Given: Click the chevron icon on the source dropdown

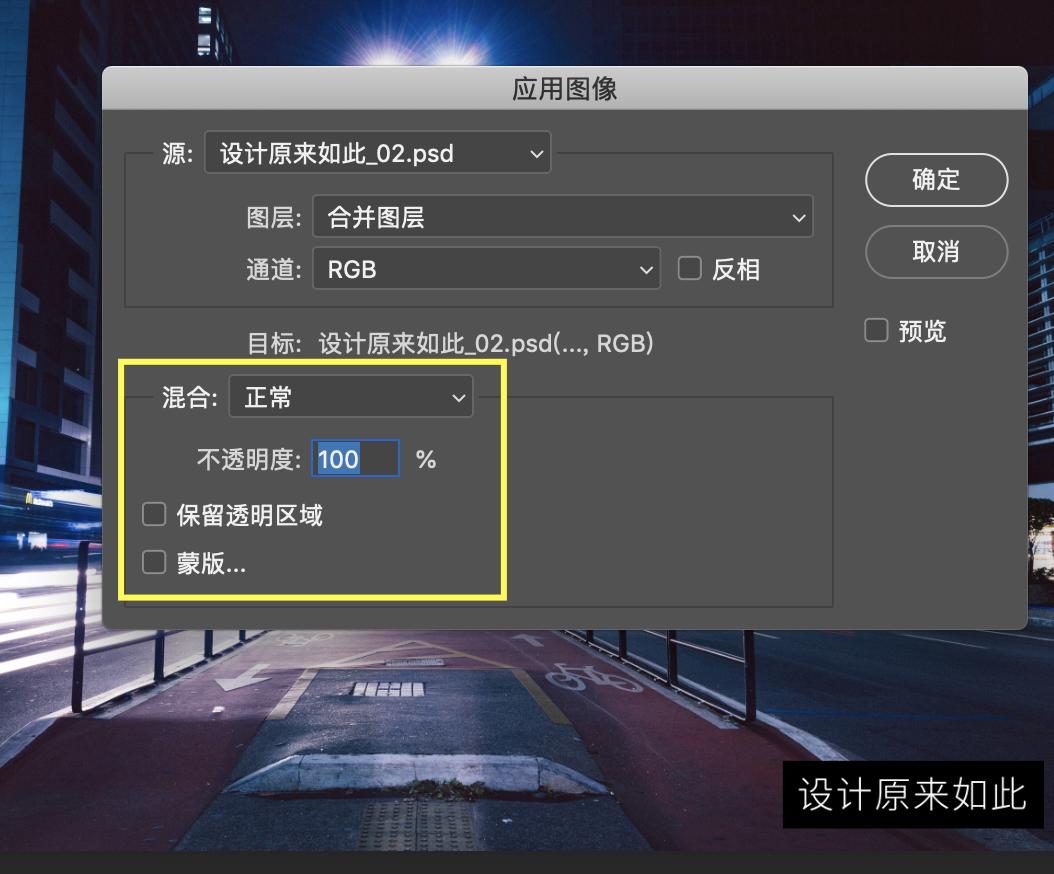Looking at the screenshot, I should pyautogui.click(x=537, y=152).
